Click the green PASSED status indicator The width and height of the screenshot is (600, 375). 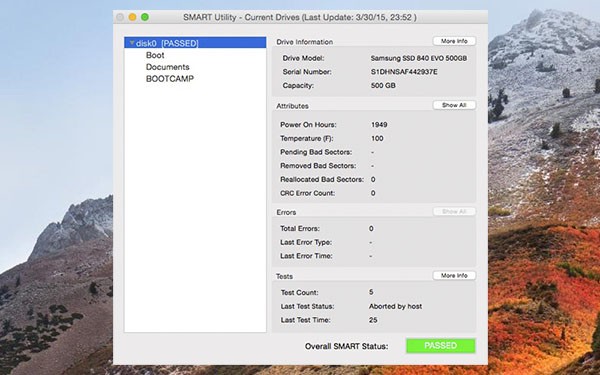pyautogui.click(x=441, y=346)
